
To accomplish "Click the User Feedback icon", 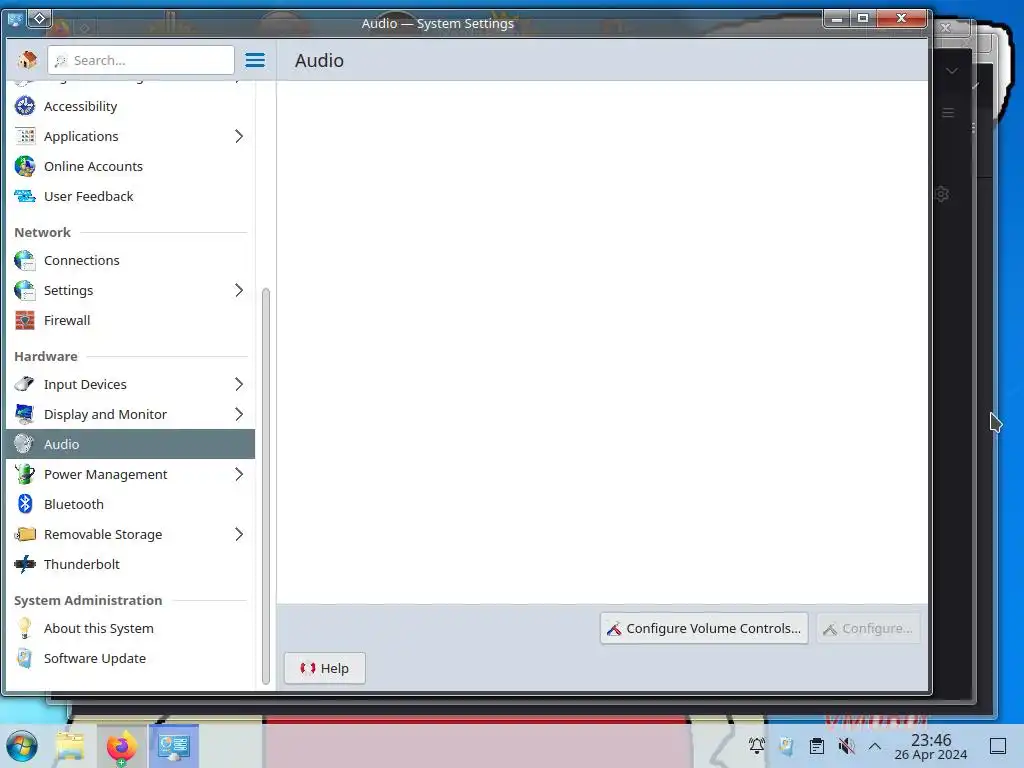I will [x=25, y=196].
